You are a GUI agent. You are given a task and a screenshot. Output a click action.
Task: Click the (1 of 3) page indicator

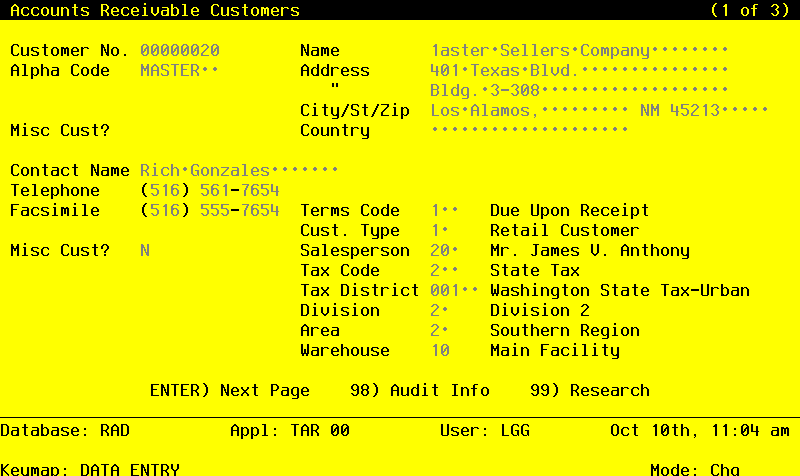click(749, 10)
